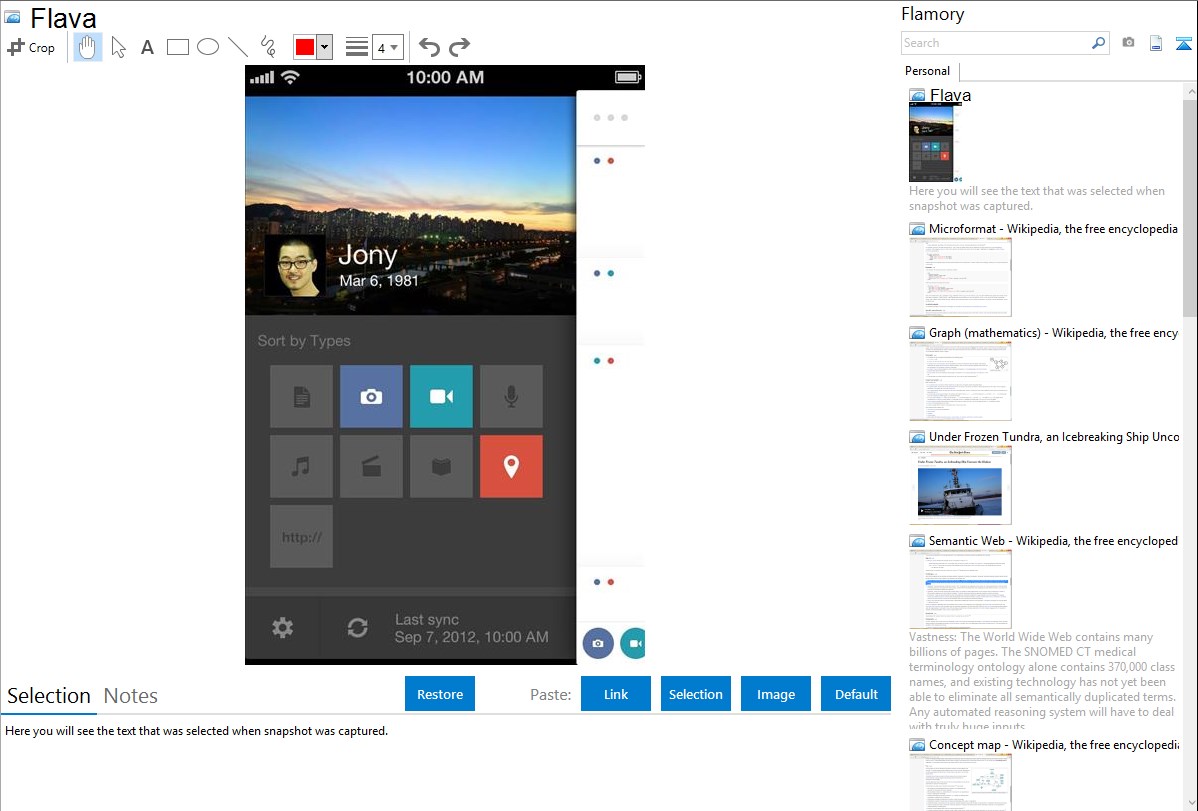The width and height of the screenshot is (1198, 811).
Task: Pick the rectangle shape tool
Action: pos(178,47)
